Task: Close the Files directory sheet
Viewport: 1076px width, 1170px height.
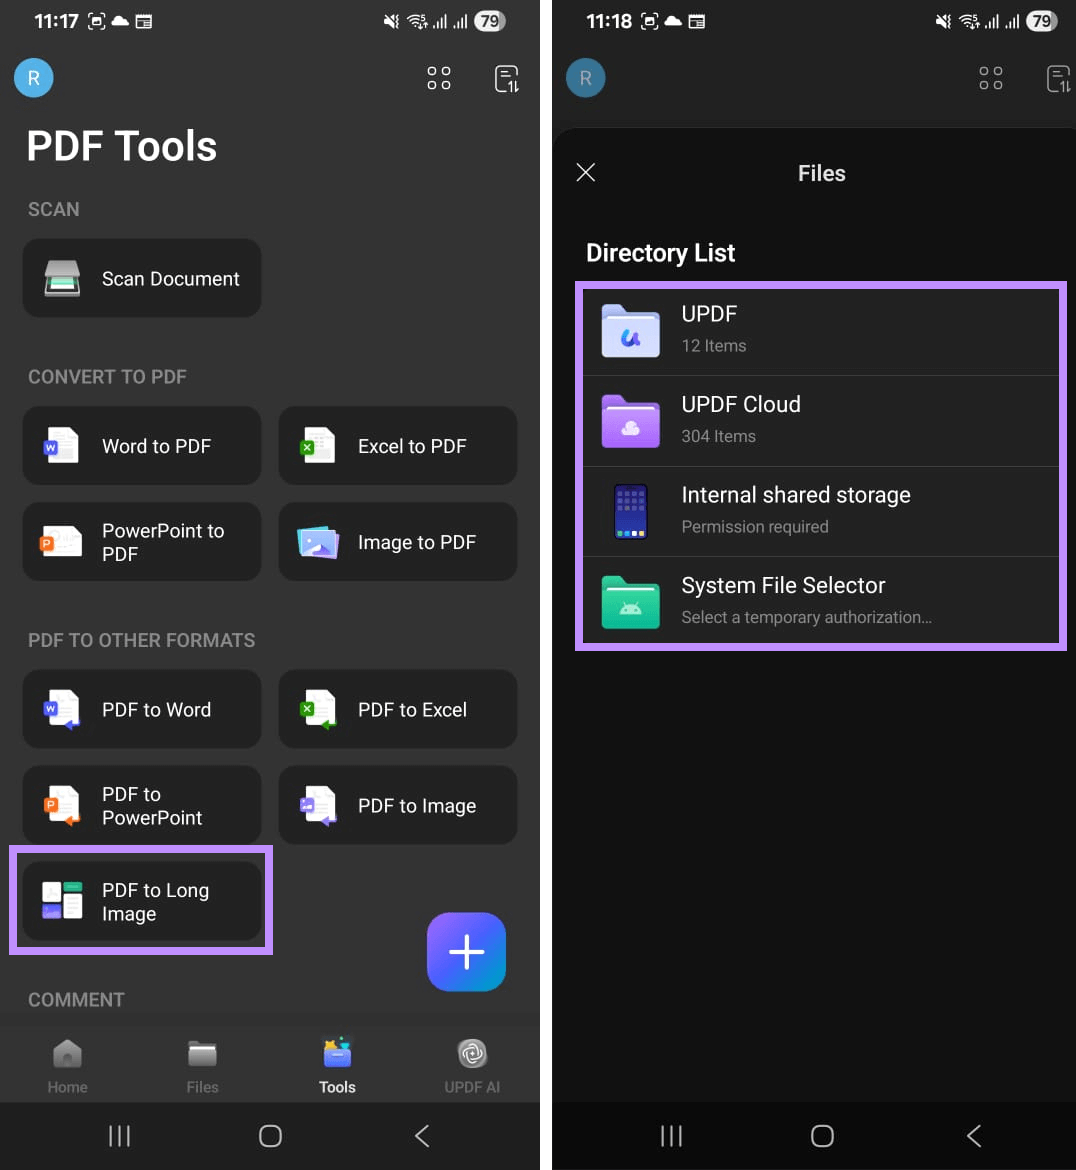Action: tap(586, 172)
